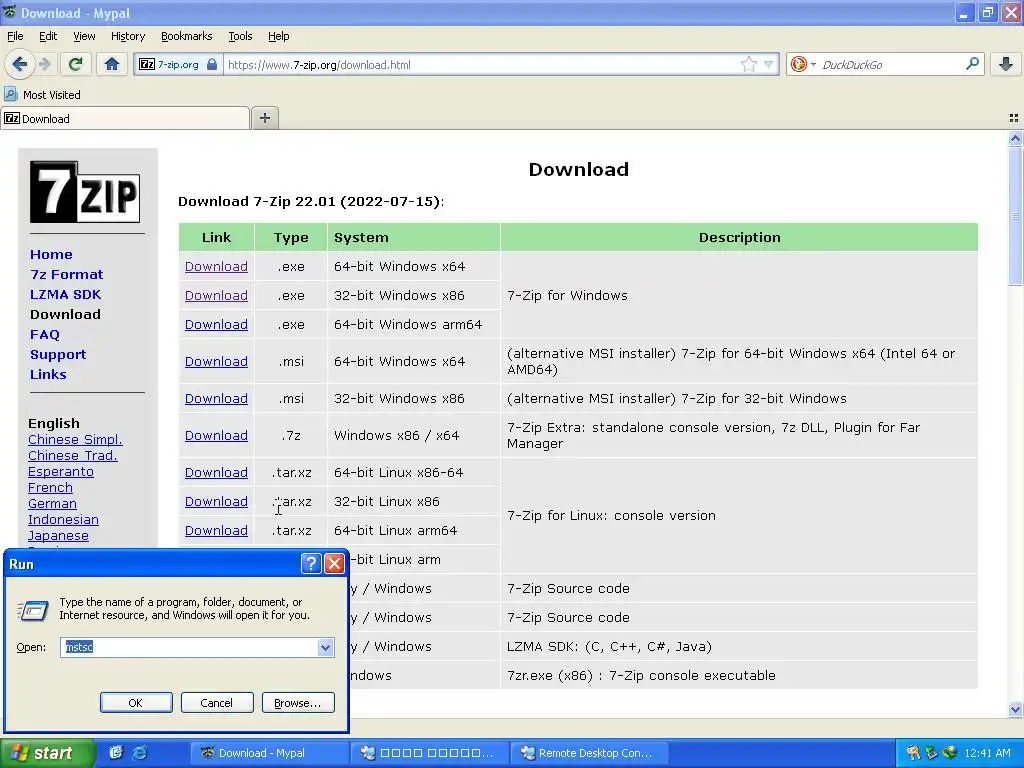Switch language to Indonesian

click(63, 519)
